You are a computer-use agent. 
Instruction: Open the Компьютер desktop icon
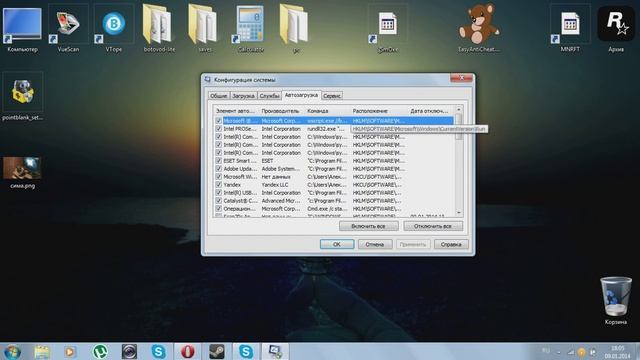coord(22,29)
